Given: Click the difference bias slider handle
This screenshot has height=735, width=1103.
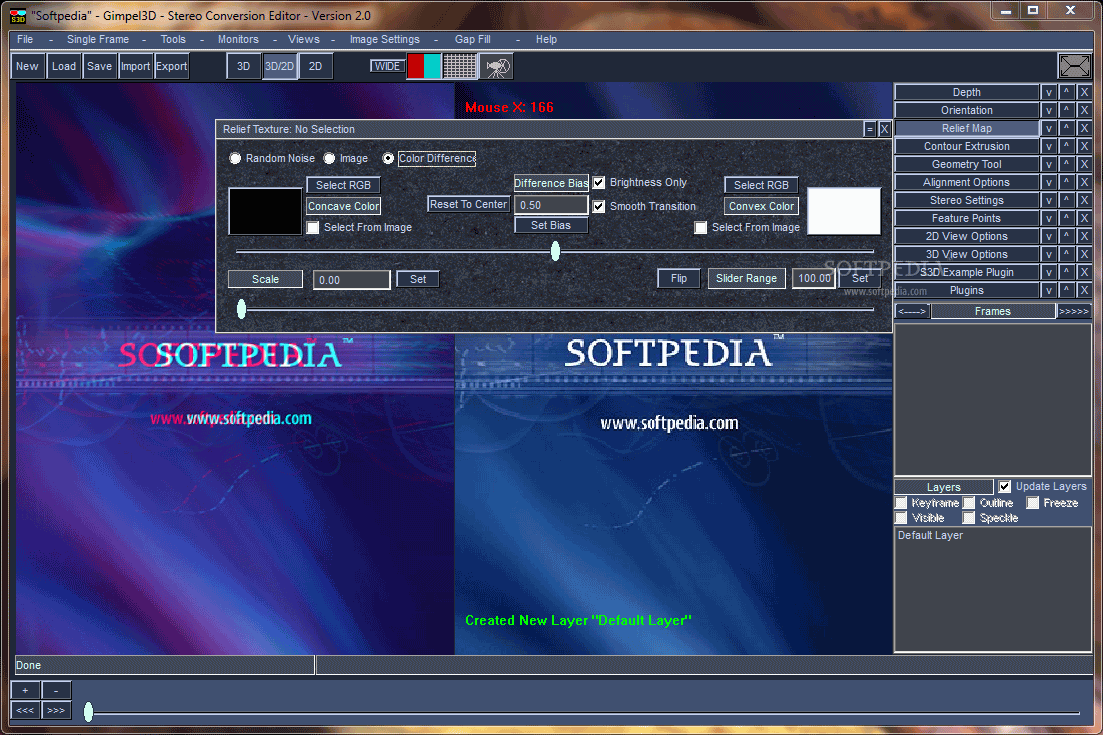Looking at the screenshot, I should 556,250.
